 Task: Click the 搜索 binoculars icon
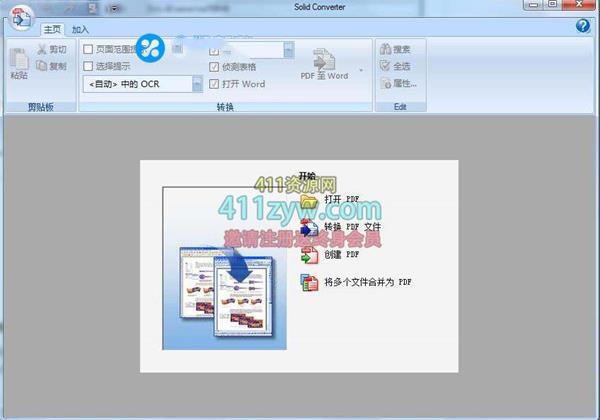[x=385, y=49]
